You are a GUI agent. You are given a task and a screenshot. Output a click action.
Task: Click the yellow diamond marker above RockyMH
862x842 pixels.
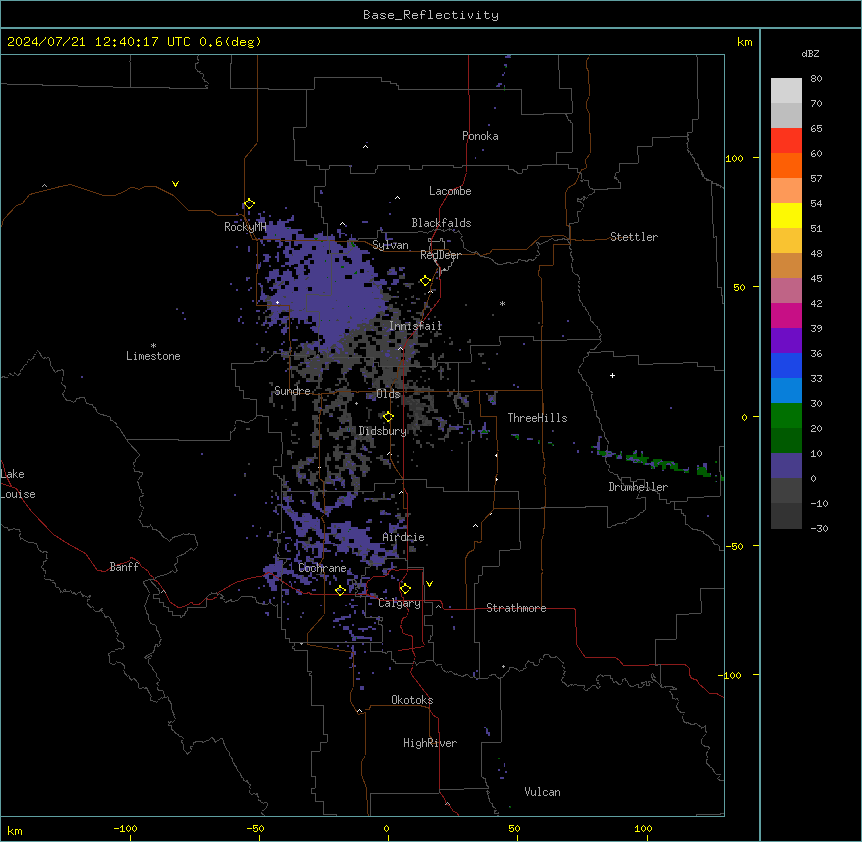pyautogui.click(x=249, y=204)
